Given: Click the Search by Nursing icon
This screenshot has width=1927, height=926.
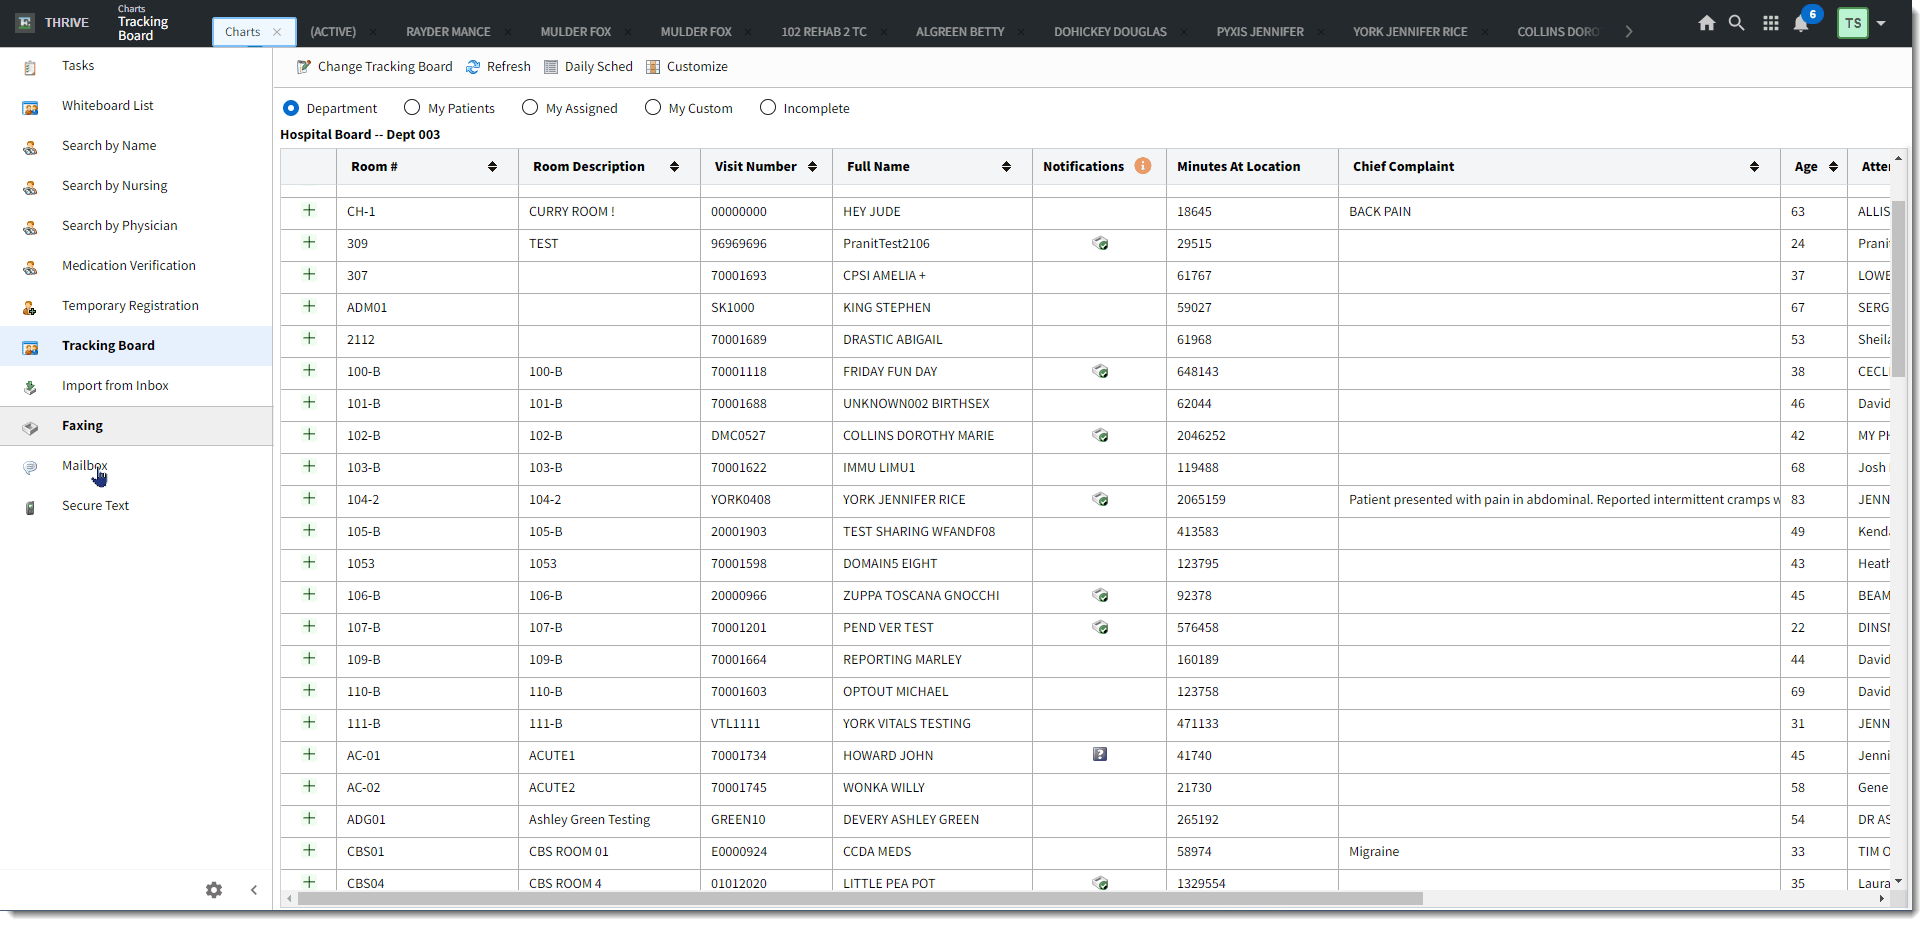Looking at the screenshot, I should (x=30, y=187).
